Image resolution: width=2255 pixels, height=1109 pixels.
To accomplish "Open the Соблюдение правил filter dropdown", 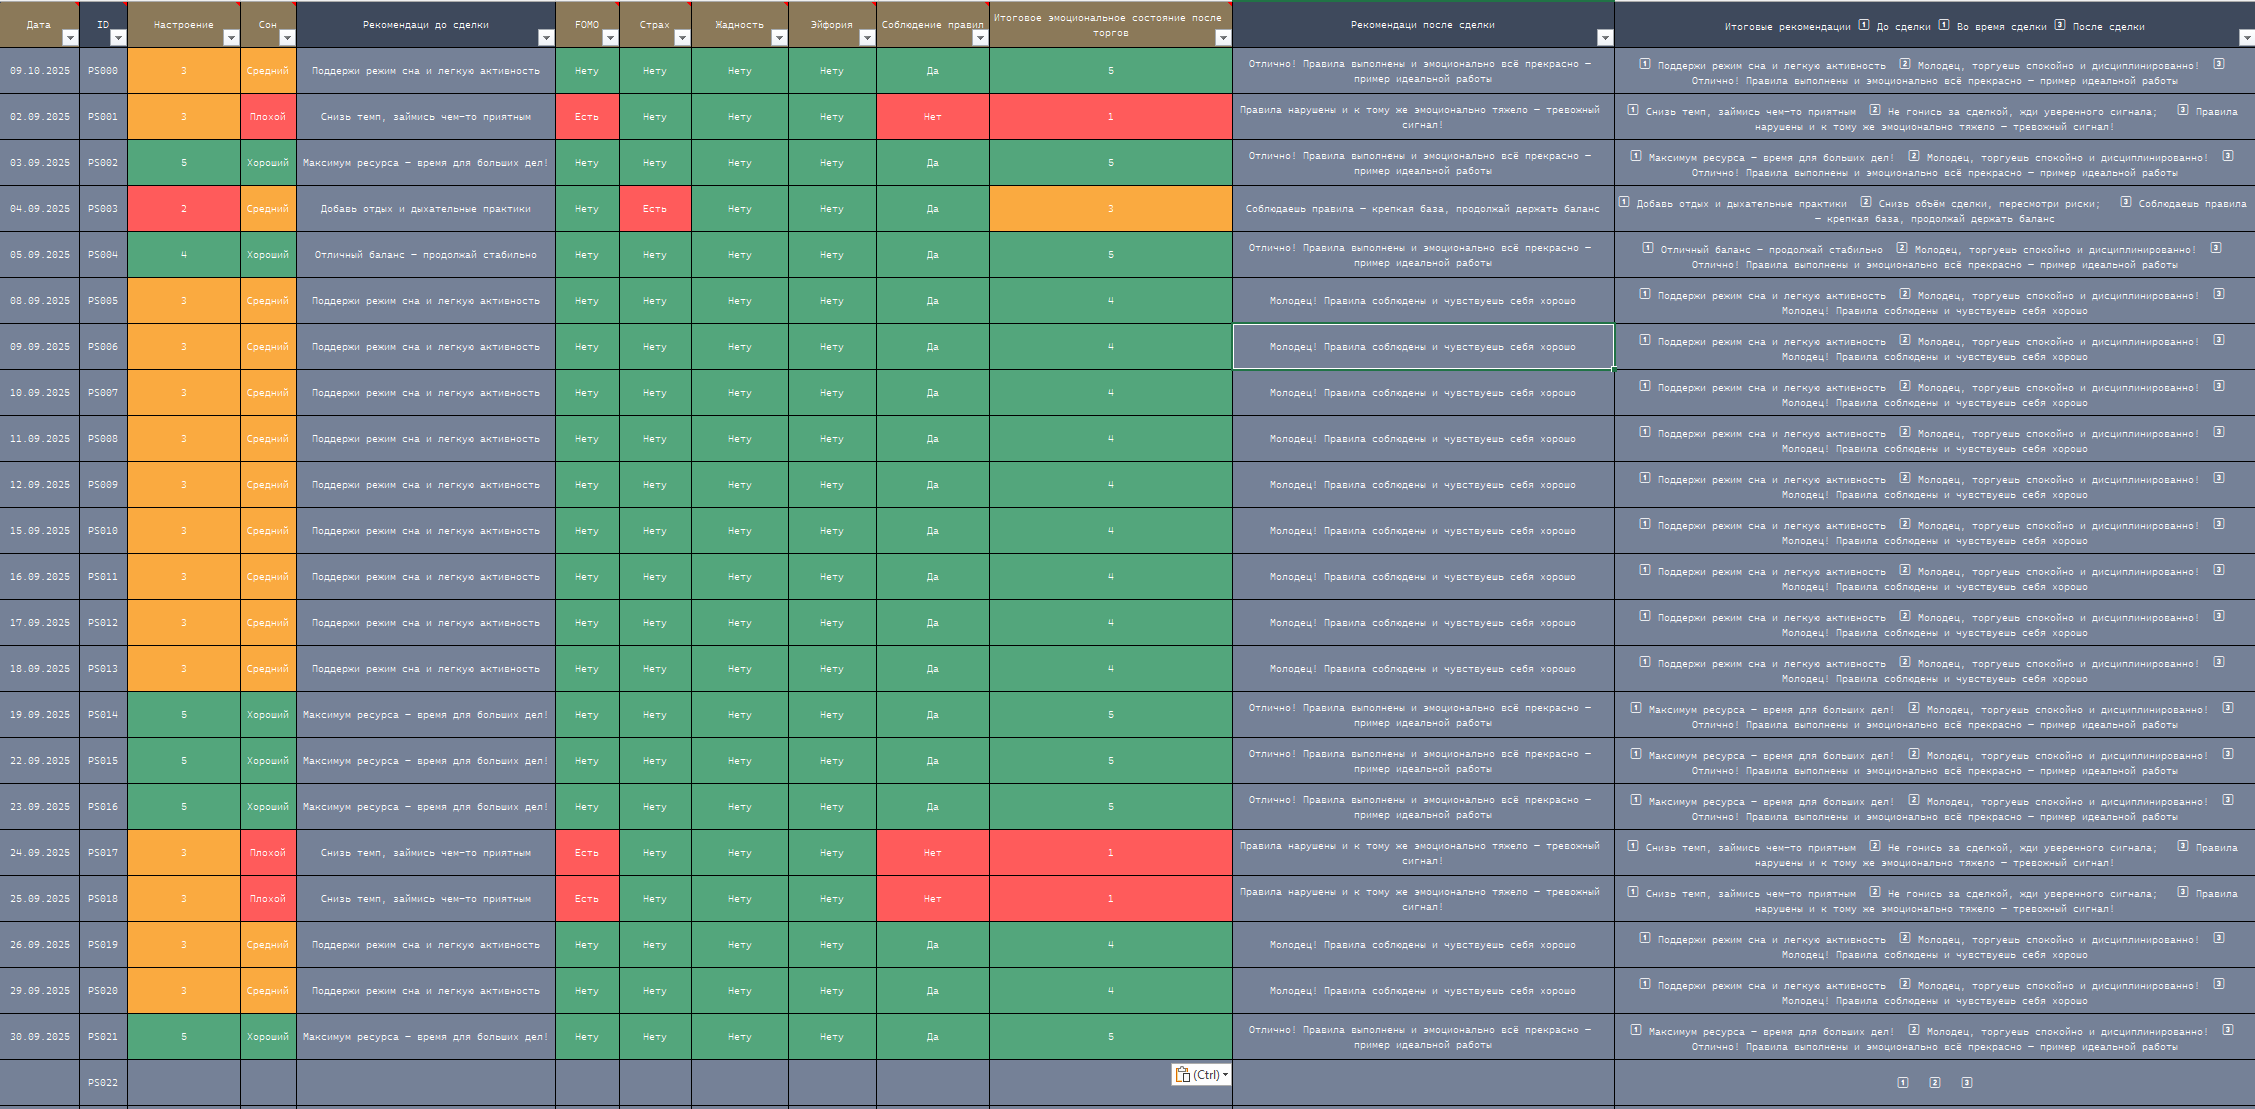I will [x=980, y=38].
